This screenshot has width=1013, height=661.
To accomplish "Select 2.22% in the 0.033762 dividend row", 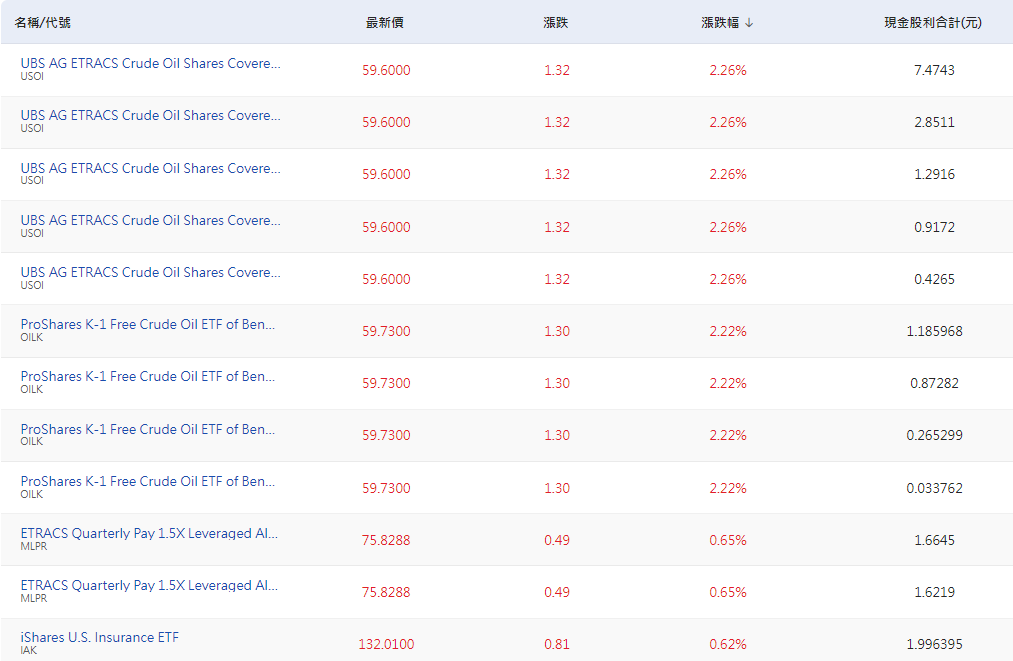I will 728,488.
